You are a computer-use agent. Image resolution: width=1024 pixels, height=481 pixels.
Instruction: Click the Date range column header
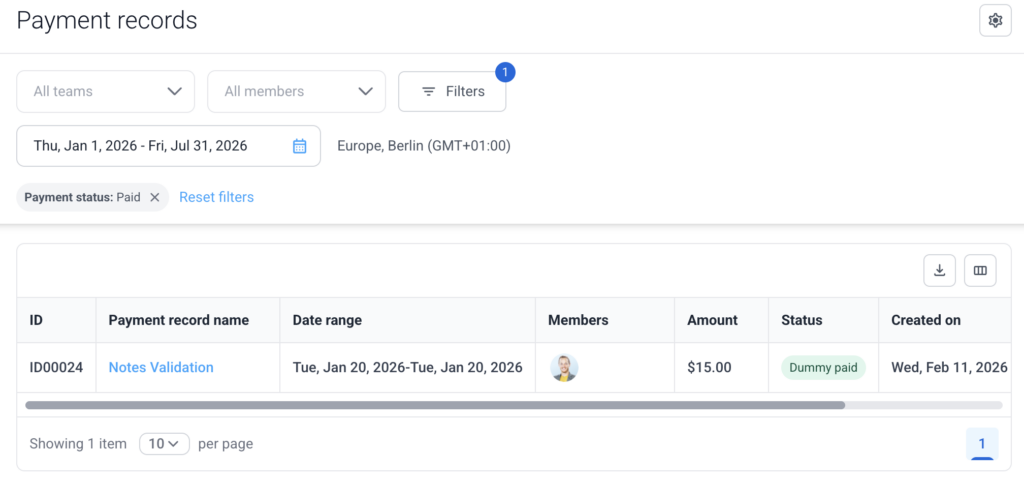[x=408, y=320]
